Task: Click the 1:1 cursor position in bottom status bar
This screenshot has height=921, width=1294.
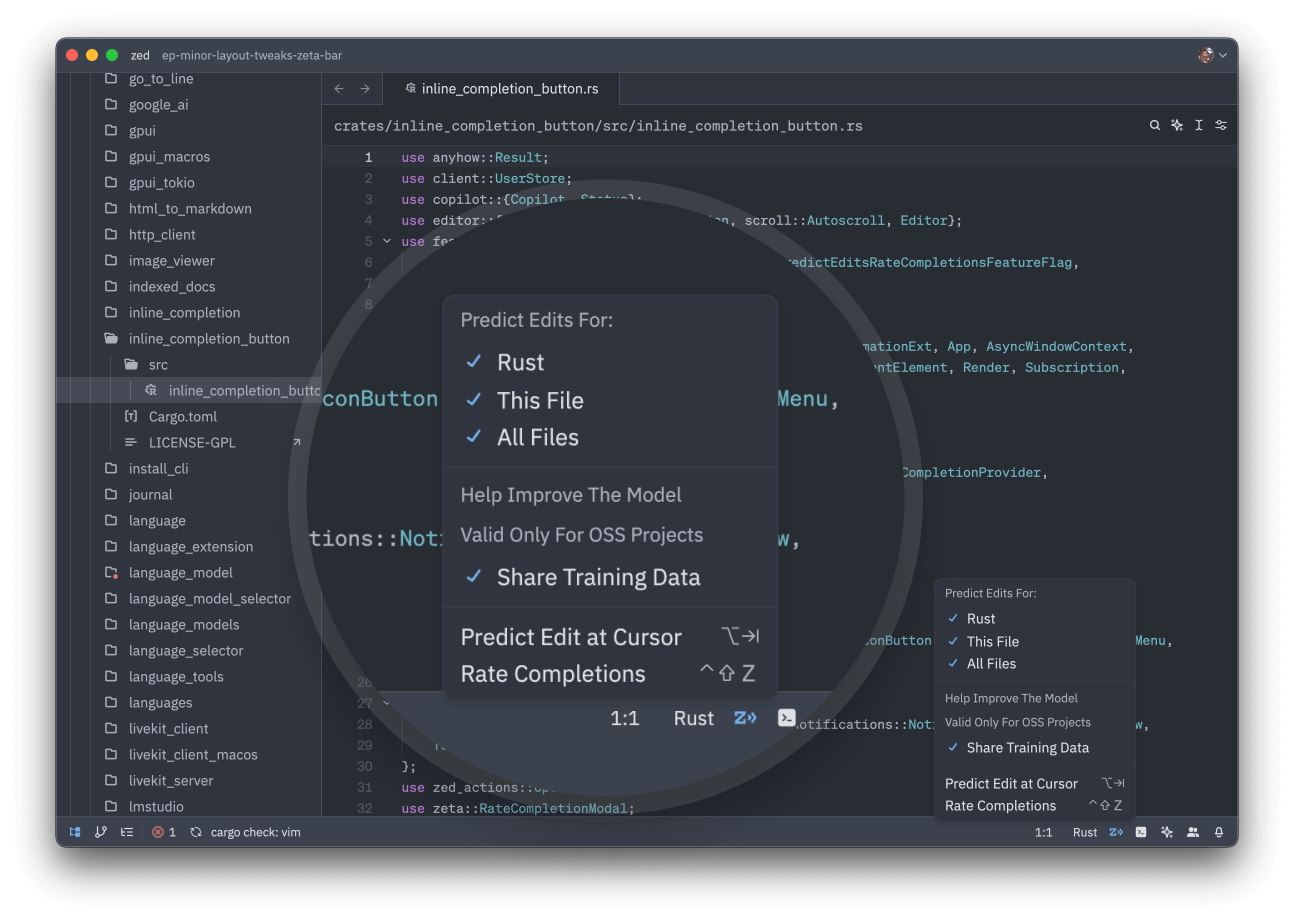Action: pos(1043,832)
